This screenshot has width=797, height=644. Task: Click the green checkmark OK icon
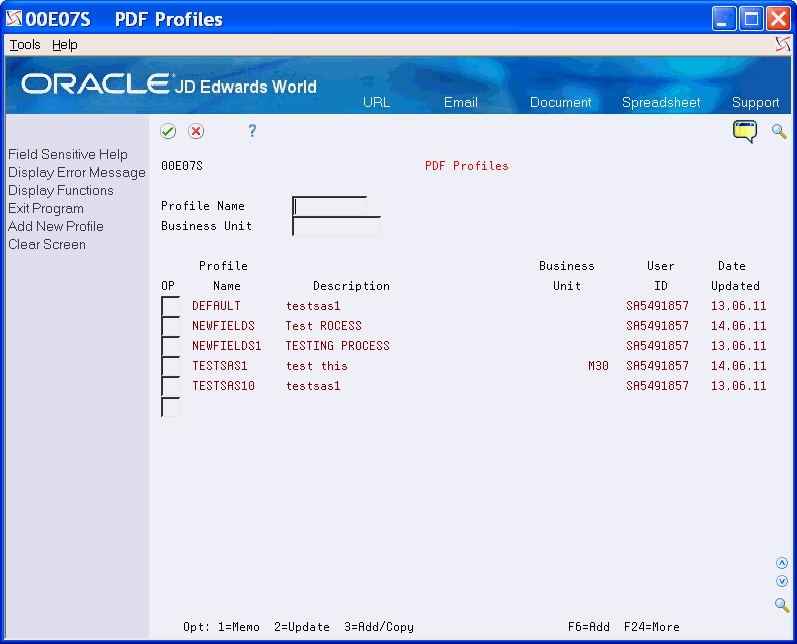pos(168,131)
